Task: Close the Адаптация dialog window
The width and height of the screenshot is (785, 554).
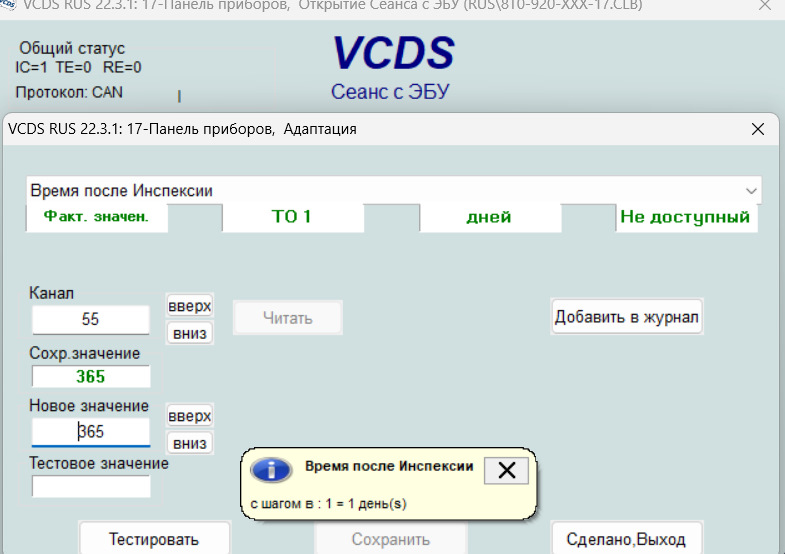Action: 757,129
